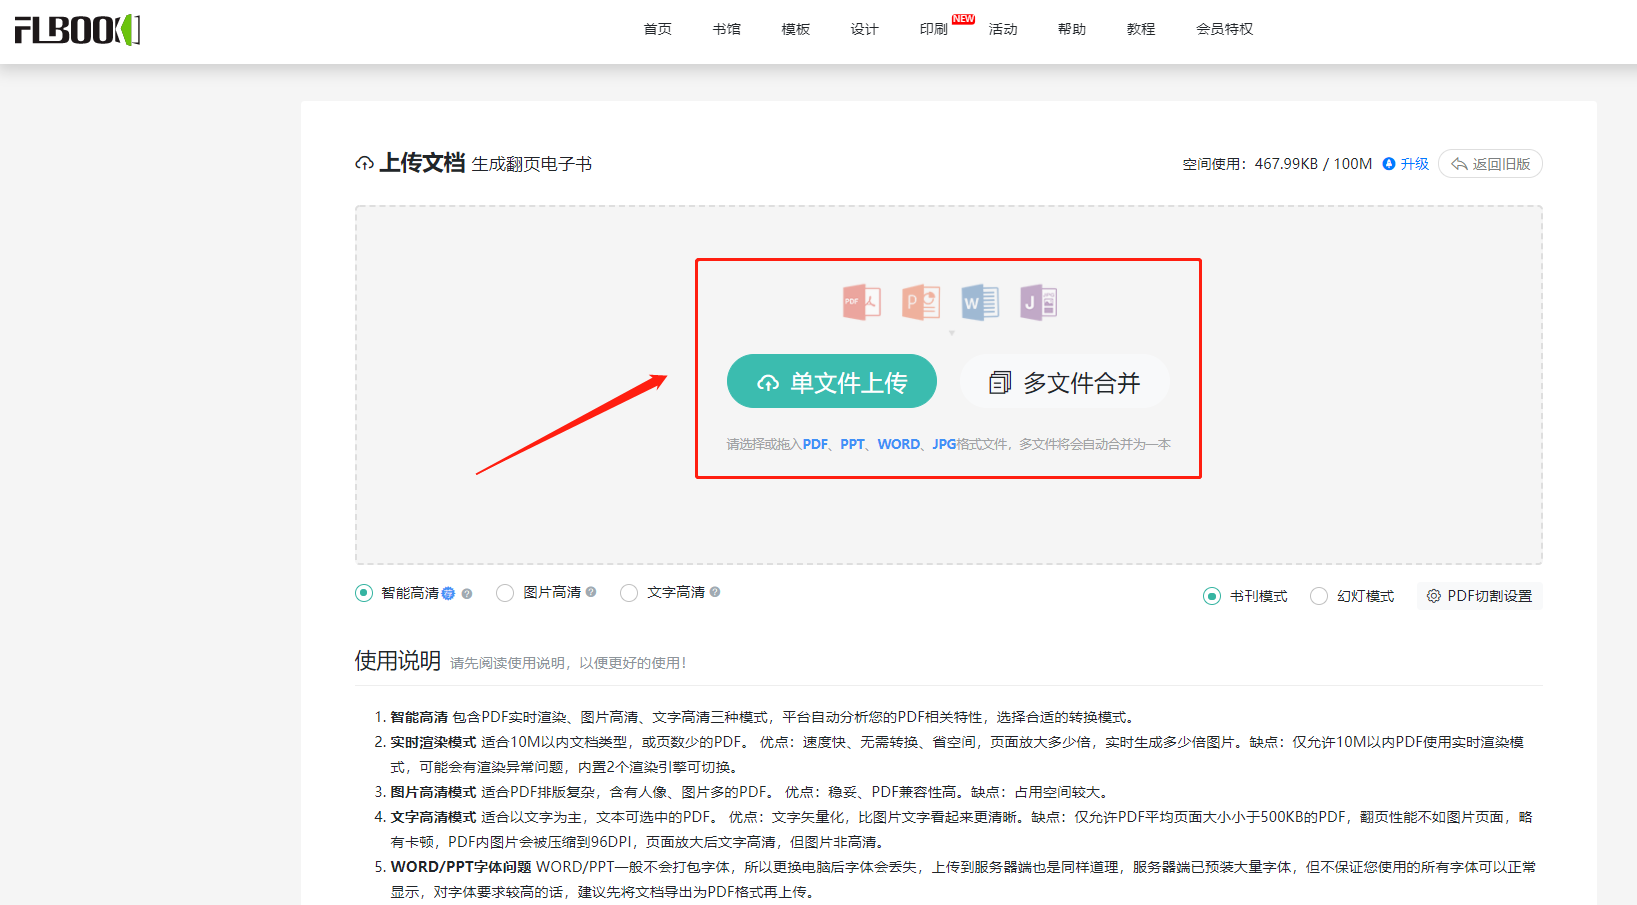Click the JPG file type icon

1039,302
